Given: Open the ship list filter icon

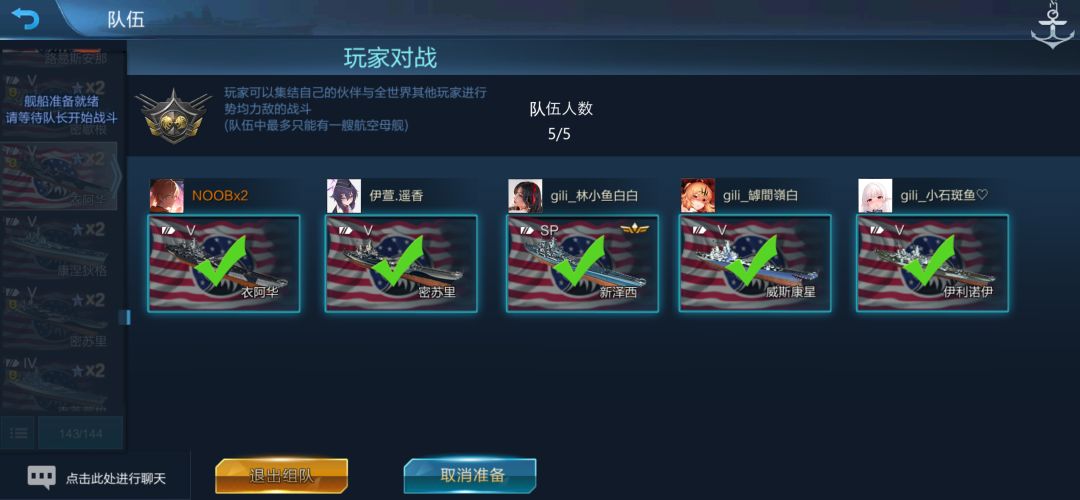Looking at the screenshot, I should click(x=19, y=433).
